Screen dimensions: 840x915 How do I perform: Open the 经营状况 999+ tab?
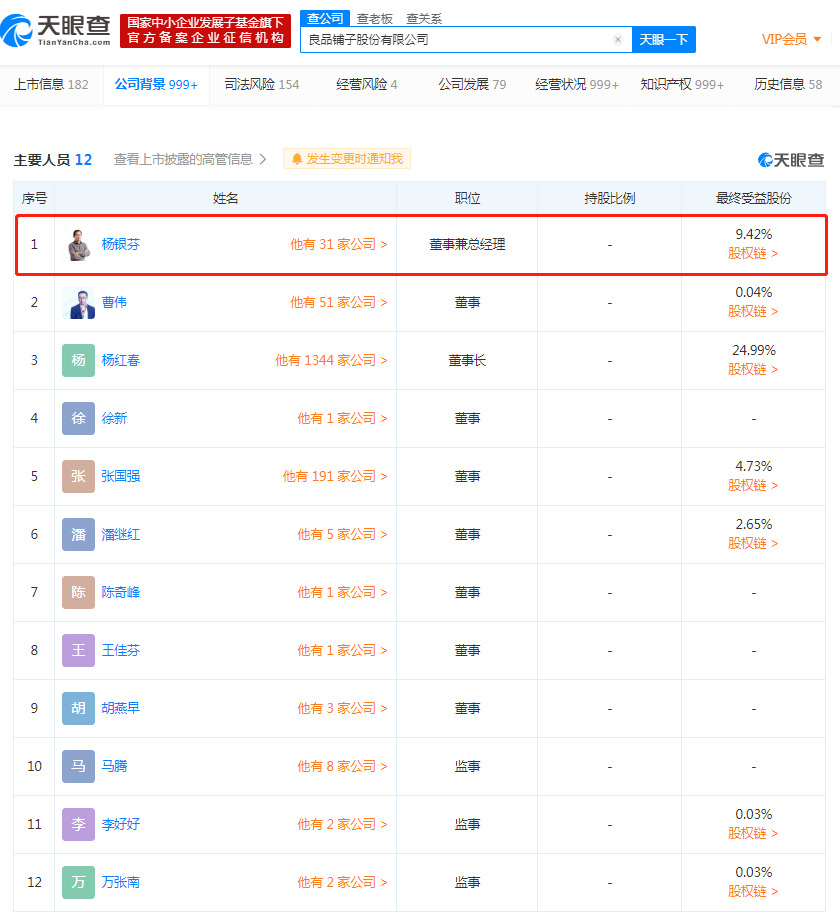577,85
